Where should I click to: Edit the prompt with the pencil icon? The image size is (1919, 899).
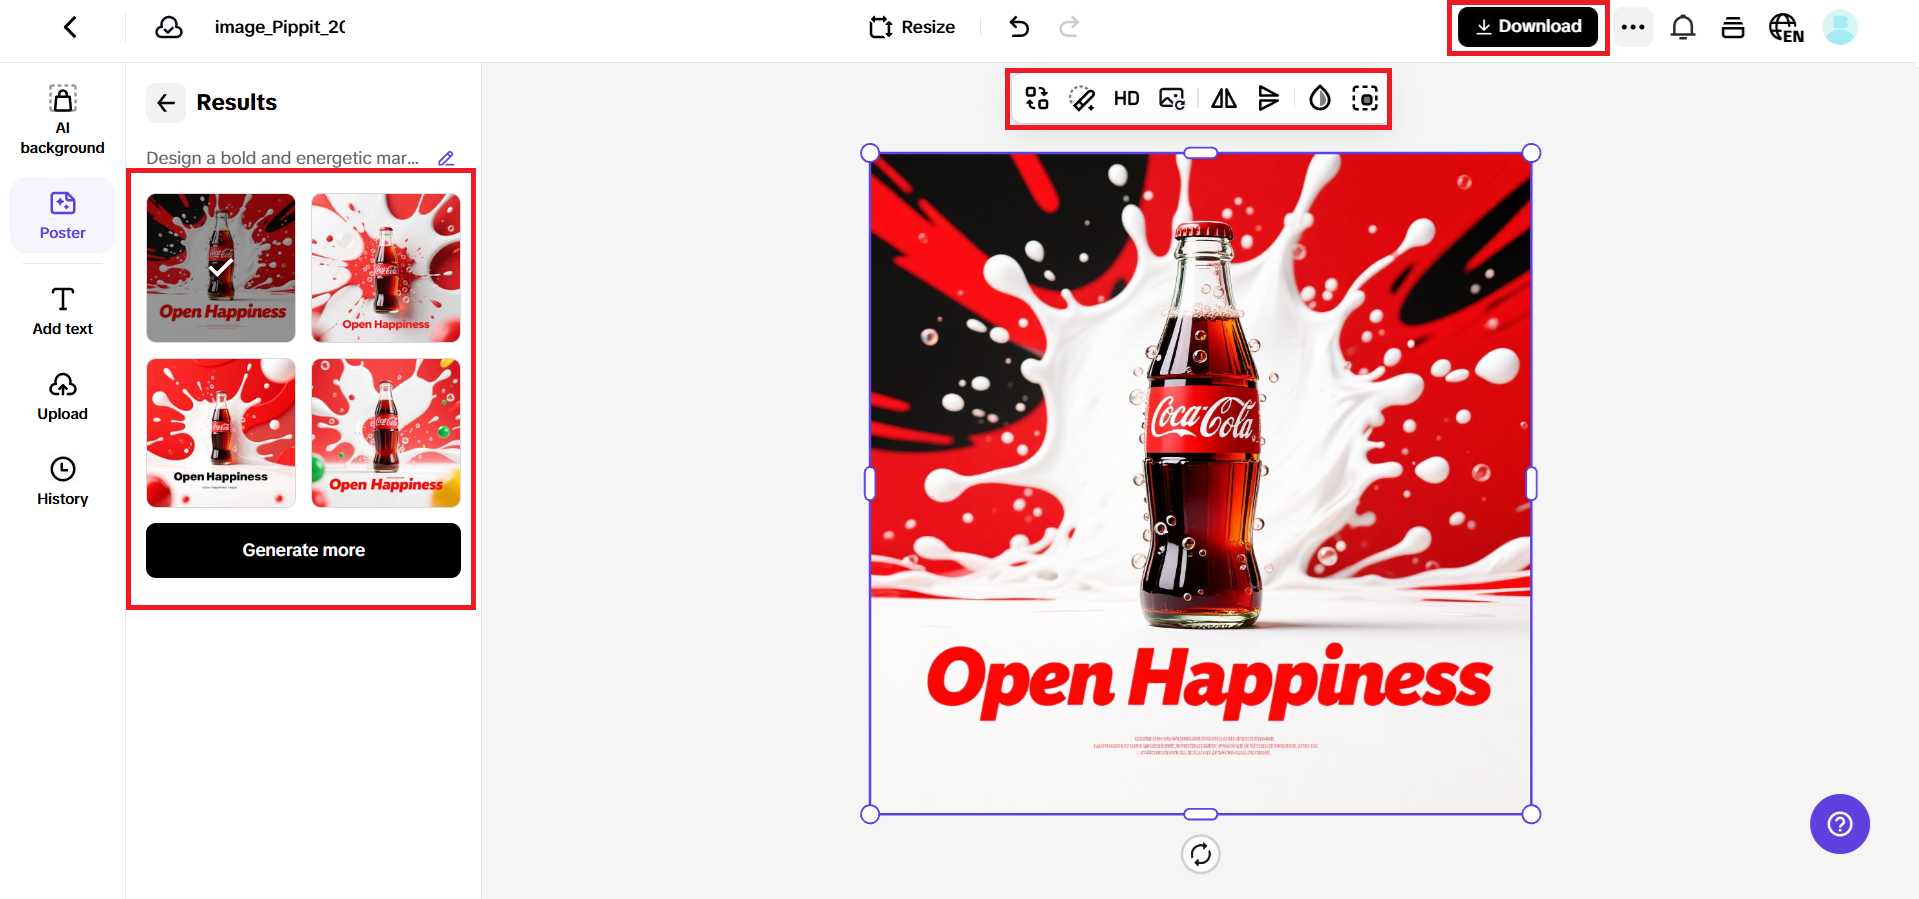(447, 158)
